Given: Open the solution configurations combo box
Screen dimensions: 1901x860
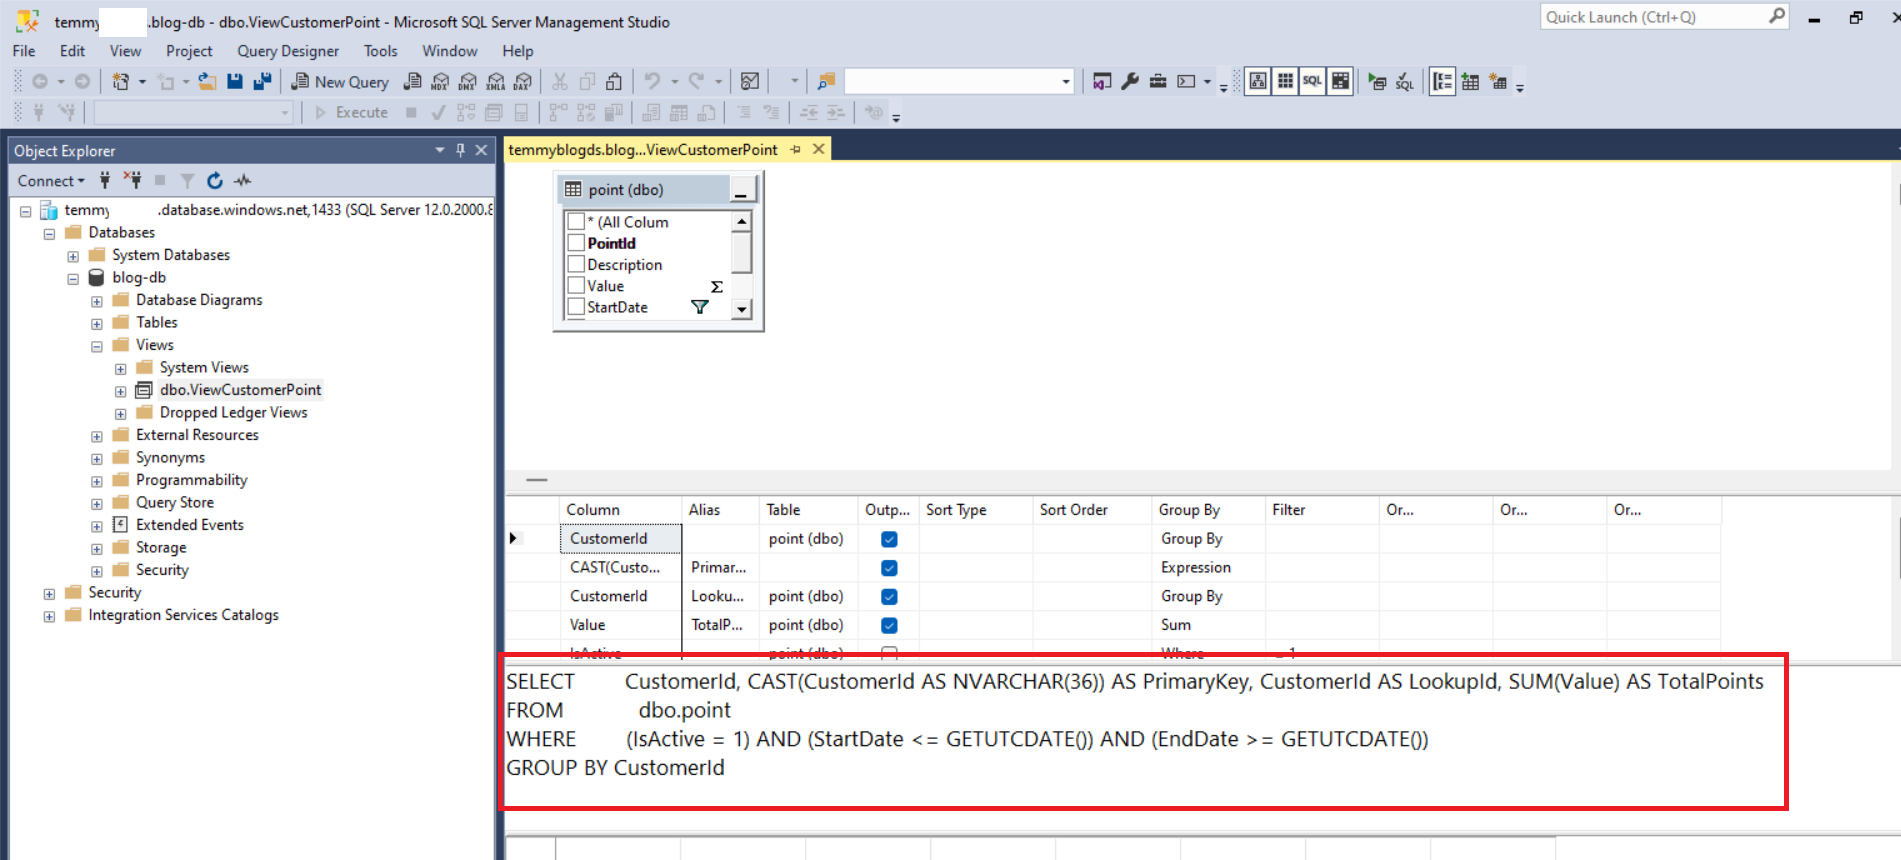Looking at the screenshot, I should pyautogui.click(x=959, y=82).
